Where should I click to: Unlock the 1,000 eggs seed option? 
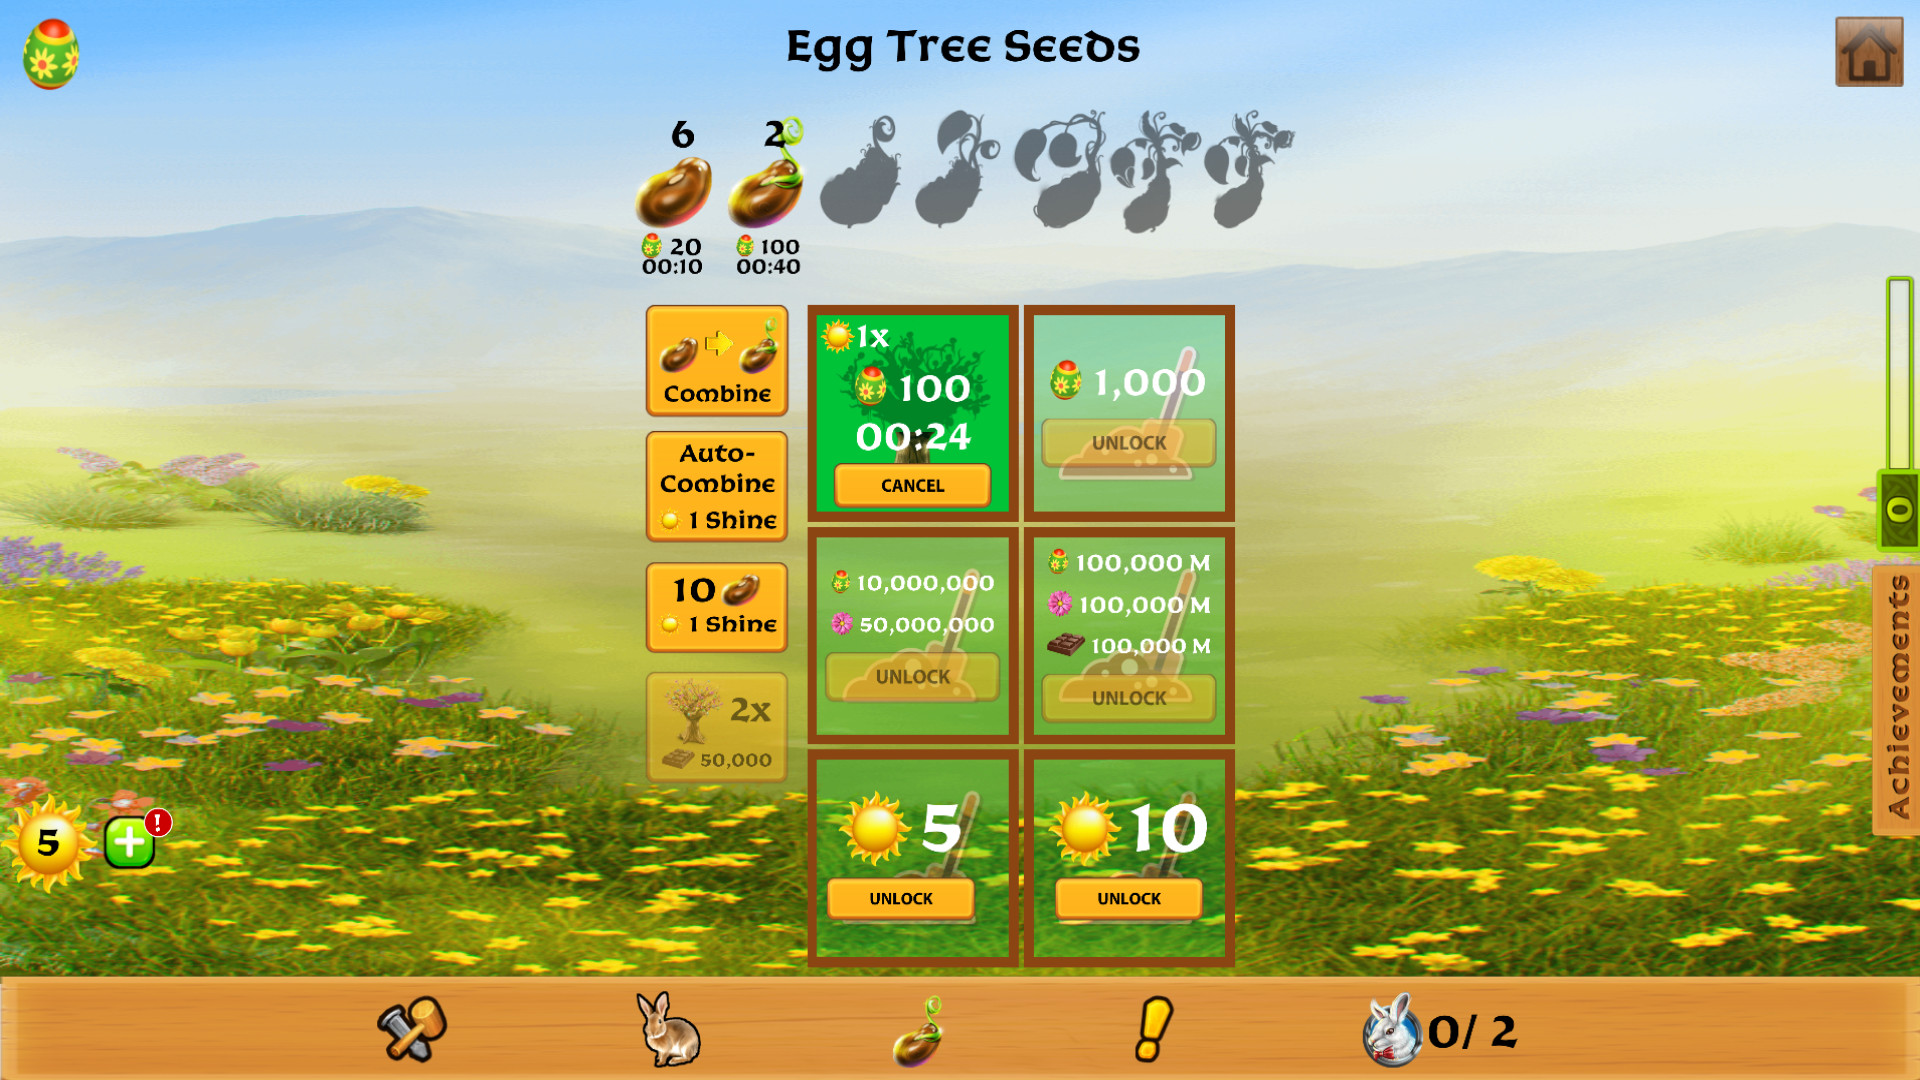(1129, 440)
